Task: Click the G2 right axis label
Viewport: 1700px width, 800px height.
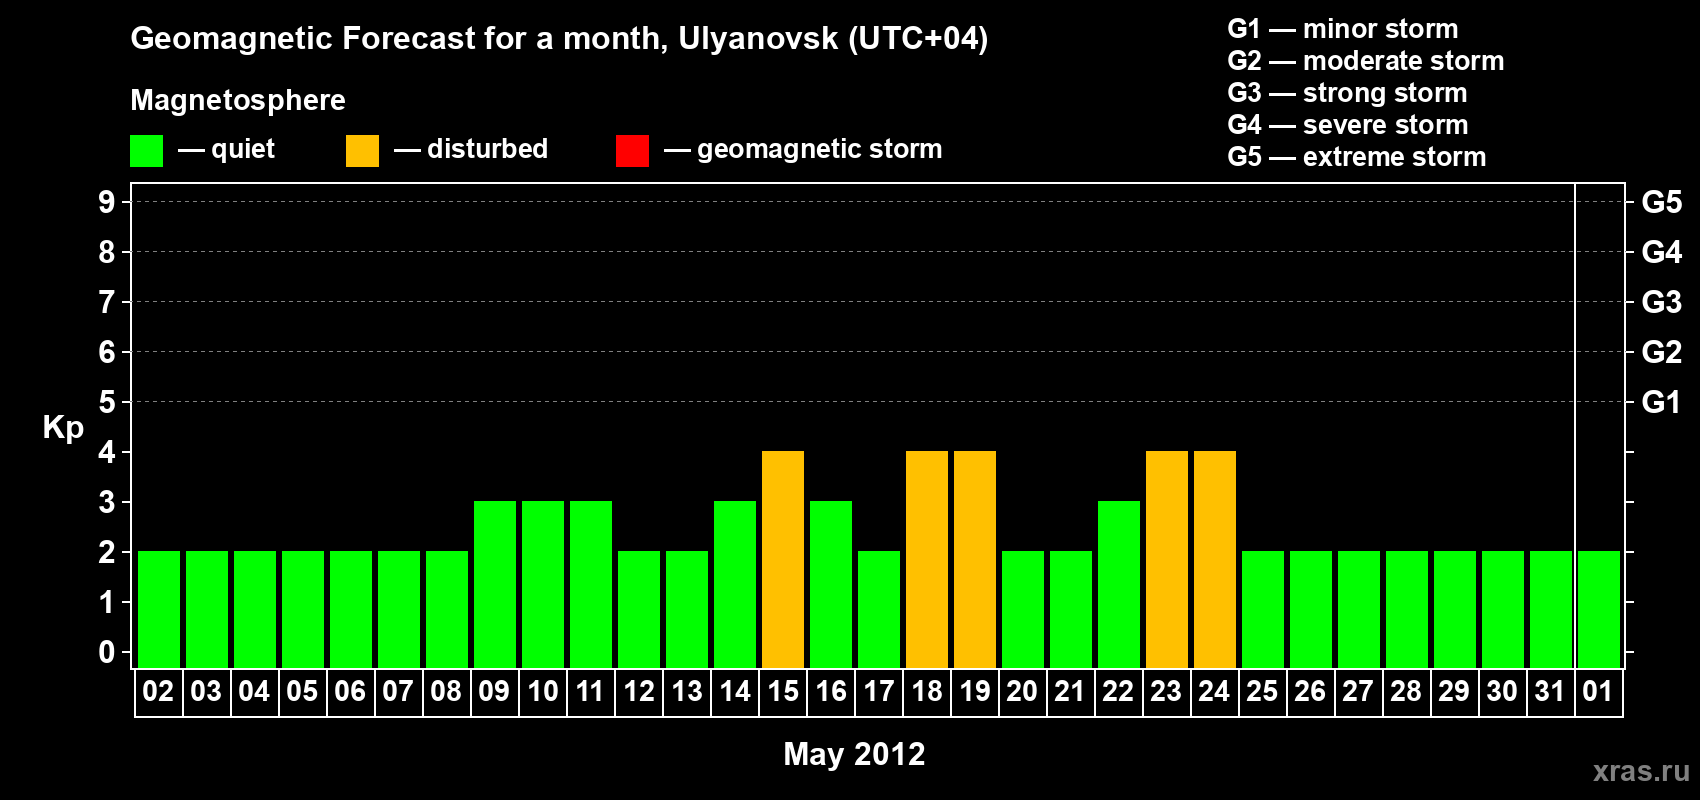Action: tap(1662, 352)
